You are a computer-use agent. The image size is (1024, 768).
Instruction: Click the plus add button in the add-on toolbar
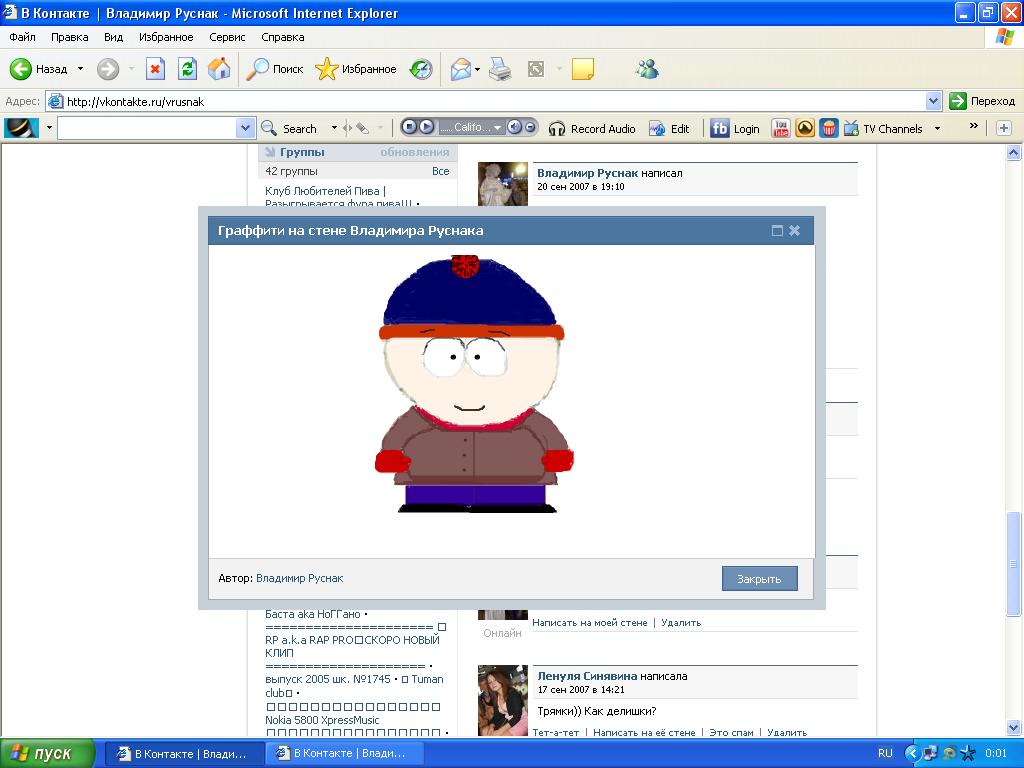tap(1004, 128)
